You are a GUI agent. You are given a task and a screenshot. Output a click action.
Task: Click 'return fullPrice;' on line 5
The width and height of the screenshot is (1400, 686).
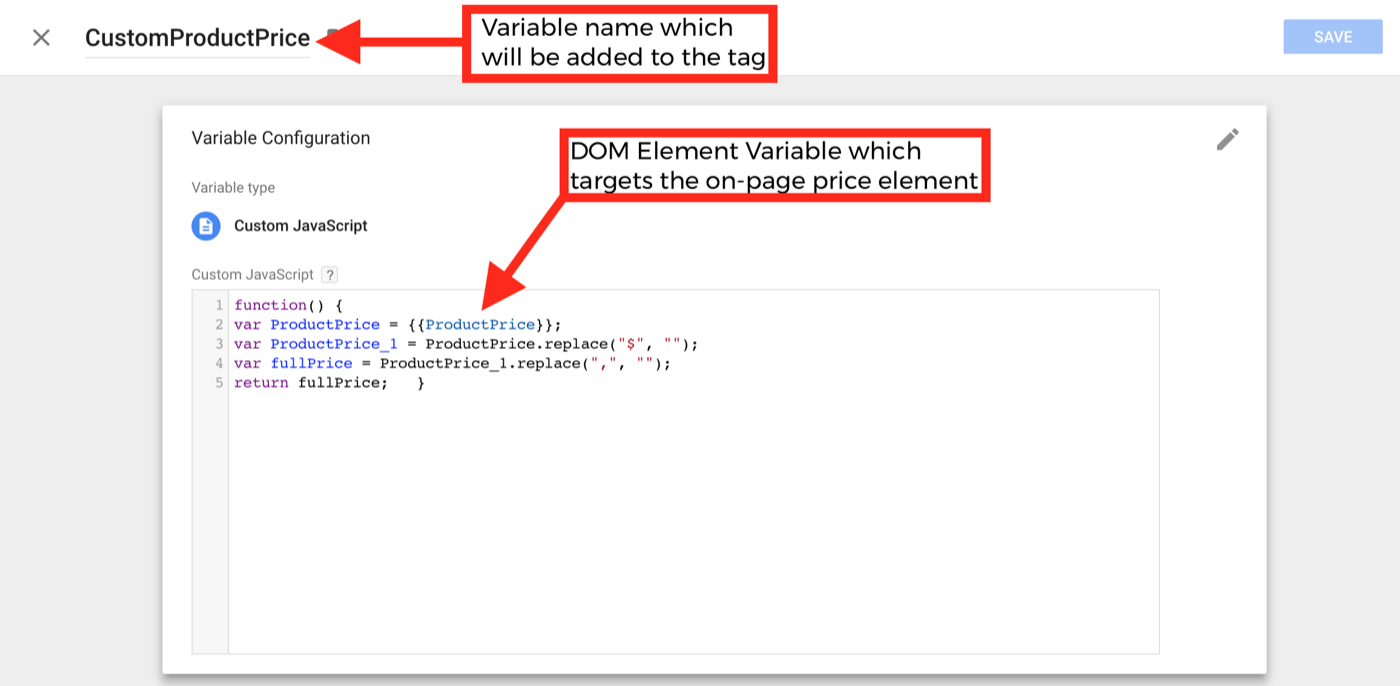point(311,383)
